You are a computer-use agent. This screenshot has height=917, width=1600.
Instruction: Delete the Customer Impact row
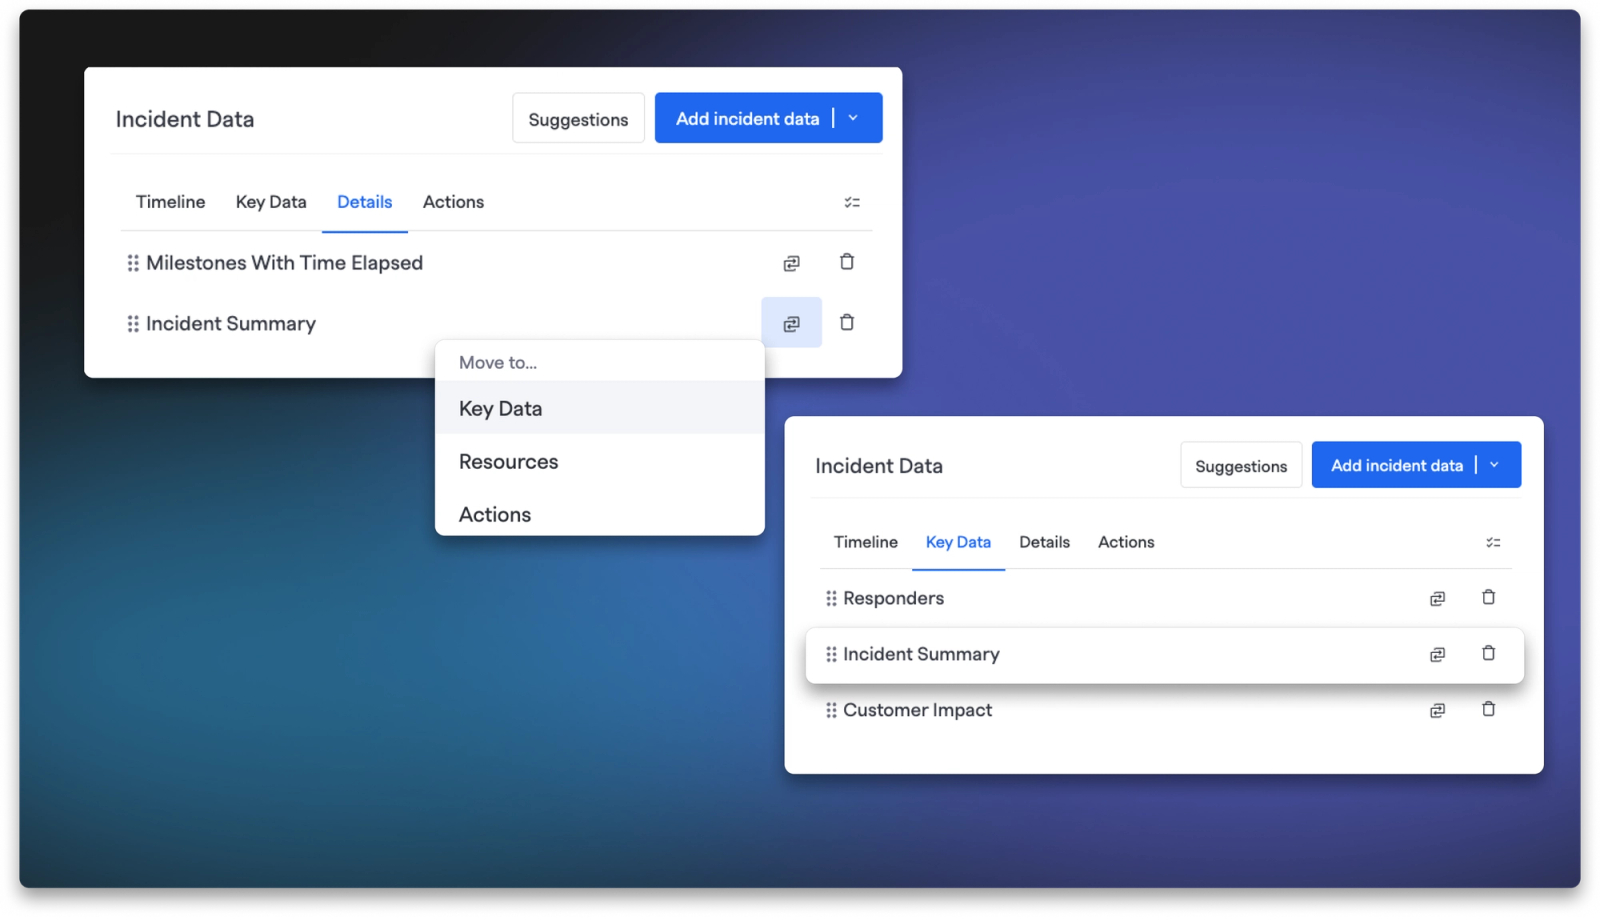[x=1488, y=709]
